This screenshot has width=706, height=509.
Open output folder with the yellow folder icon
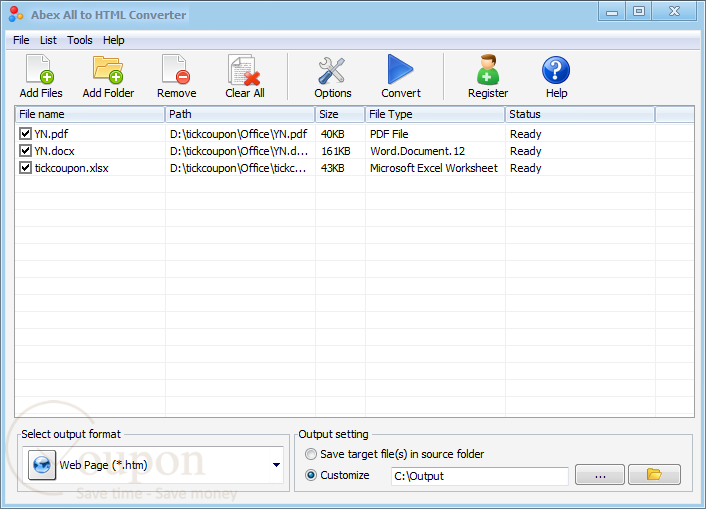coord(654,474)
